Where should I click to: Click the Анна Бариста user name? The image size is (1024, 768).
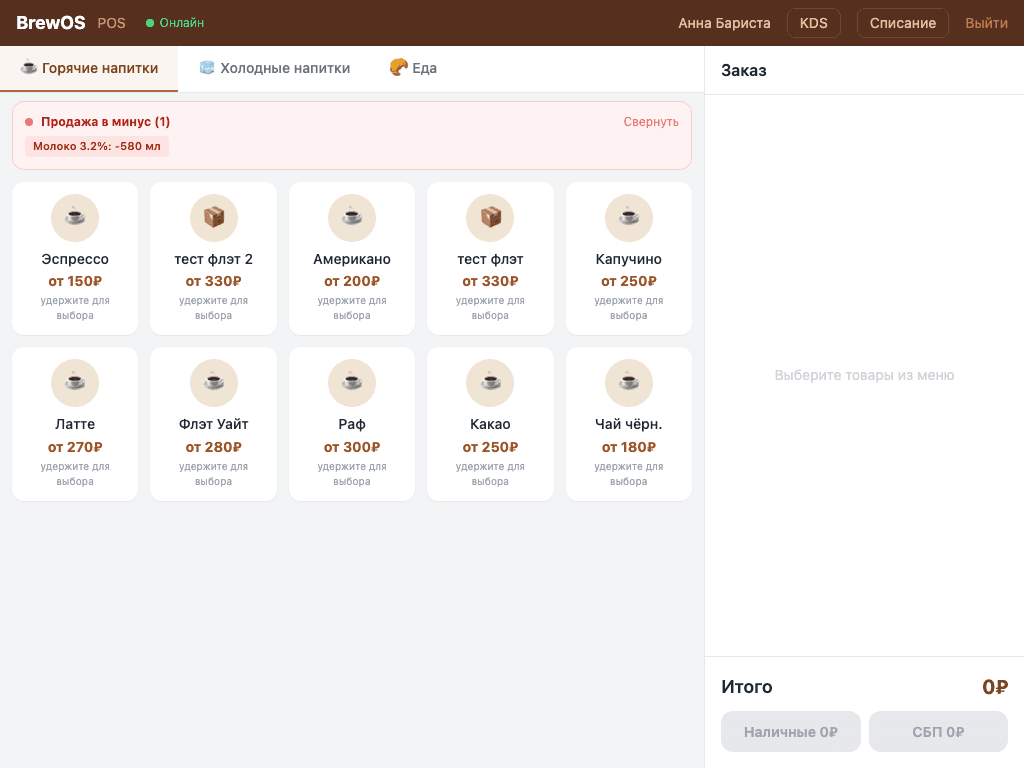pos(724,23)
